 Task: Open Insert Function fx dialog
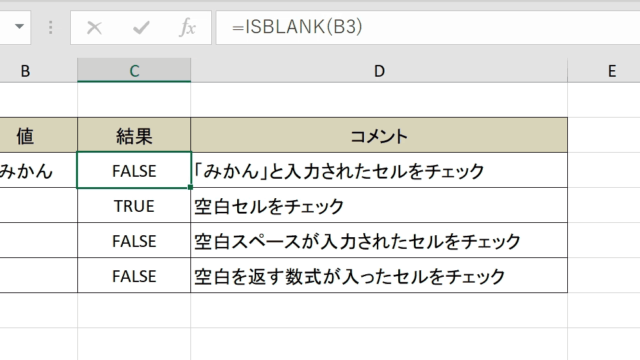coord(187,27)
